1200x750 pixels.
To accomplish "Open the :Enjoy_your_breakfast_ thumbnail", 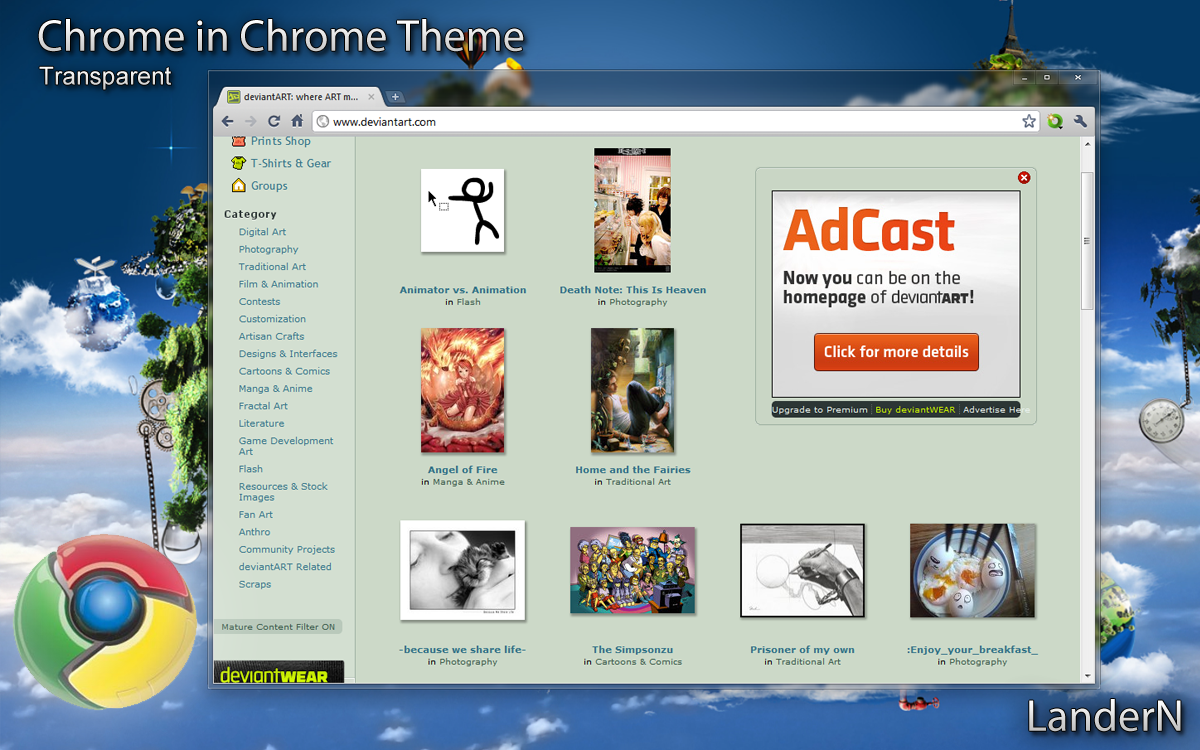I will point(972,570).
